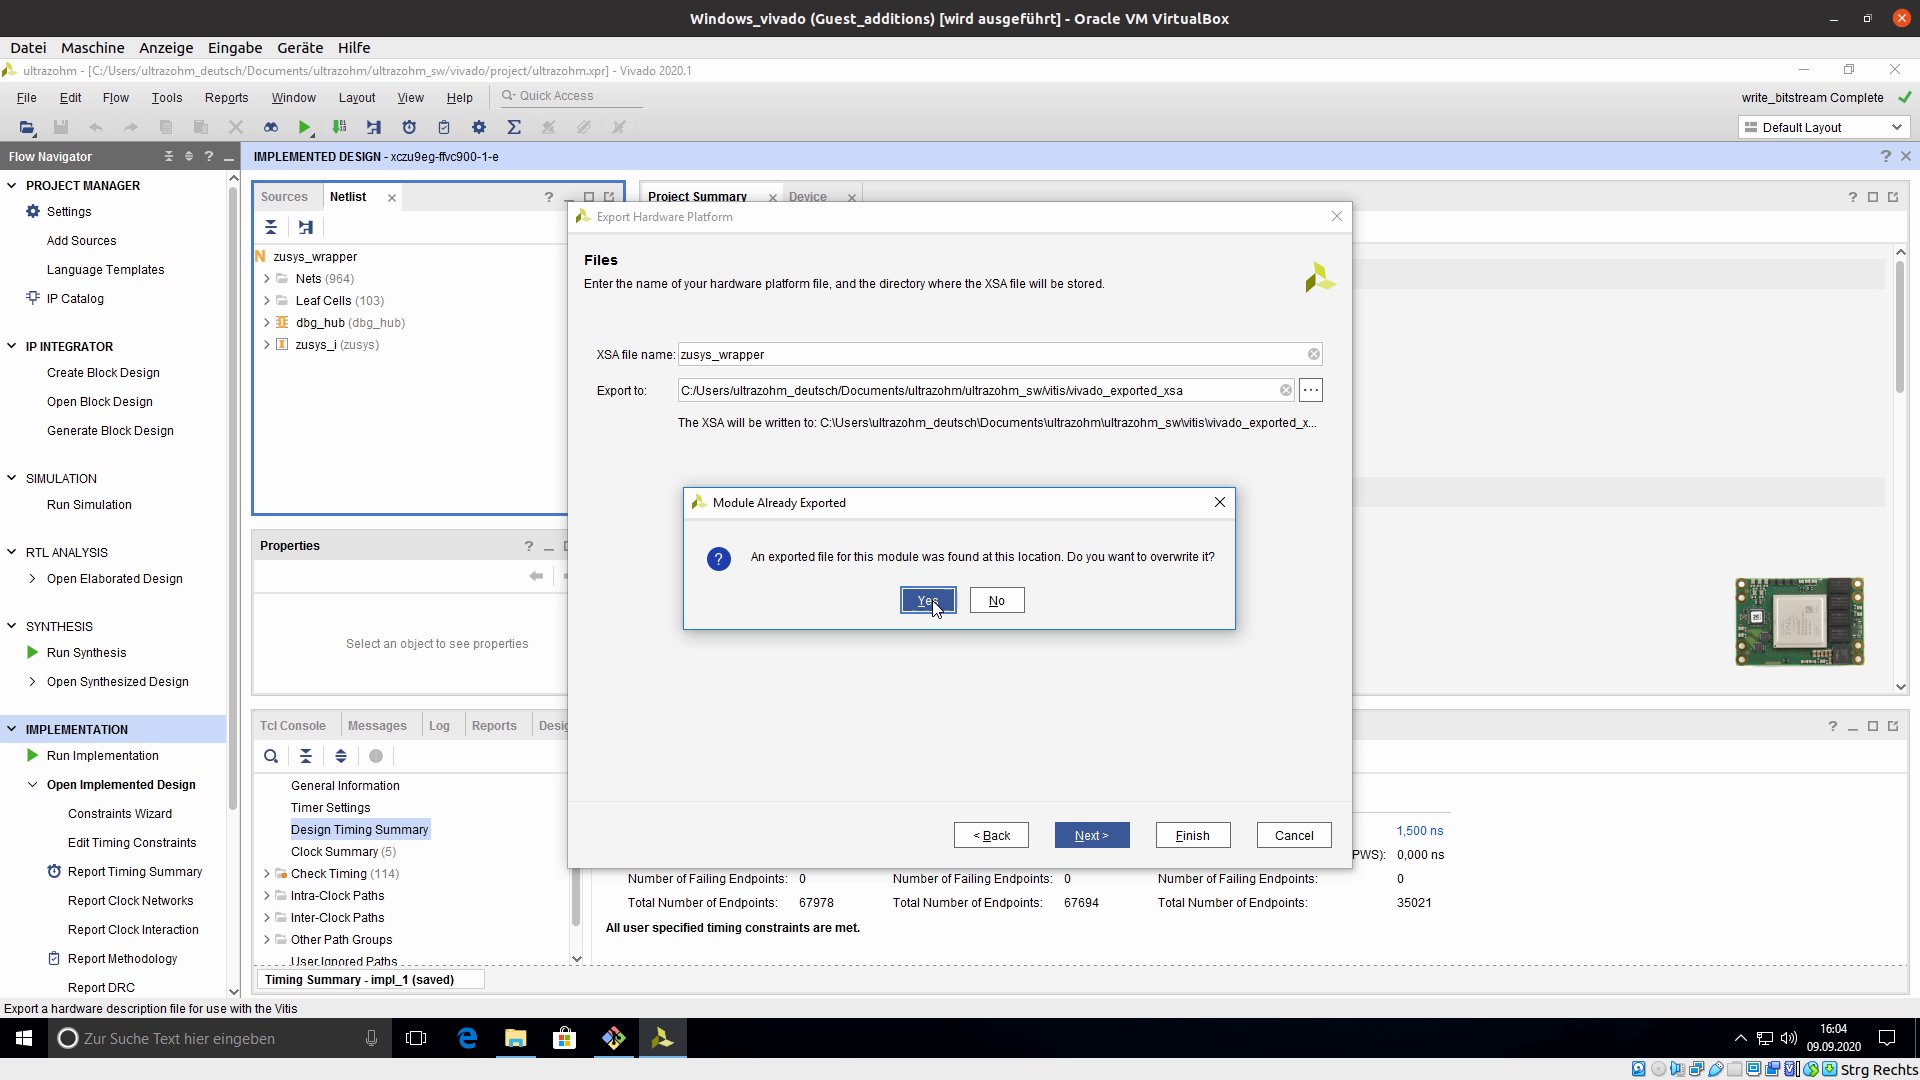Click the Sigma toolbar icon

coord(513,127)
